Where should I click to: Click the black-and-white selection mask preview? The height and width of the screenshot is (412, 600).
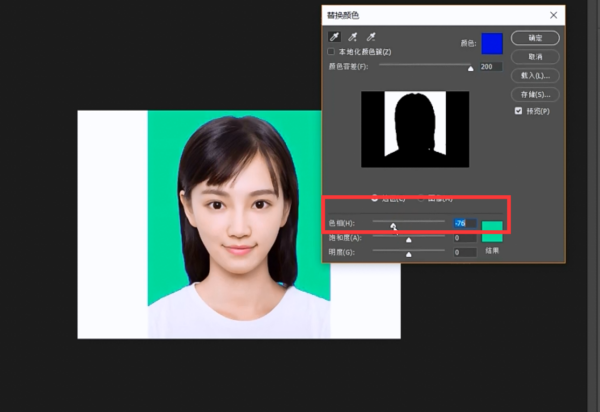pyautogui.click(x=414, y=129)
